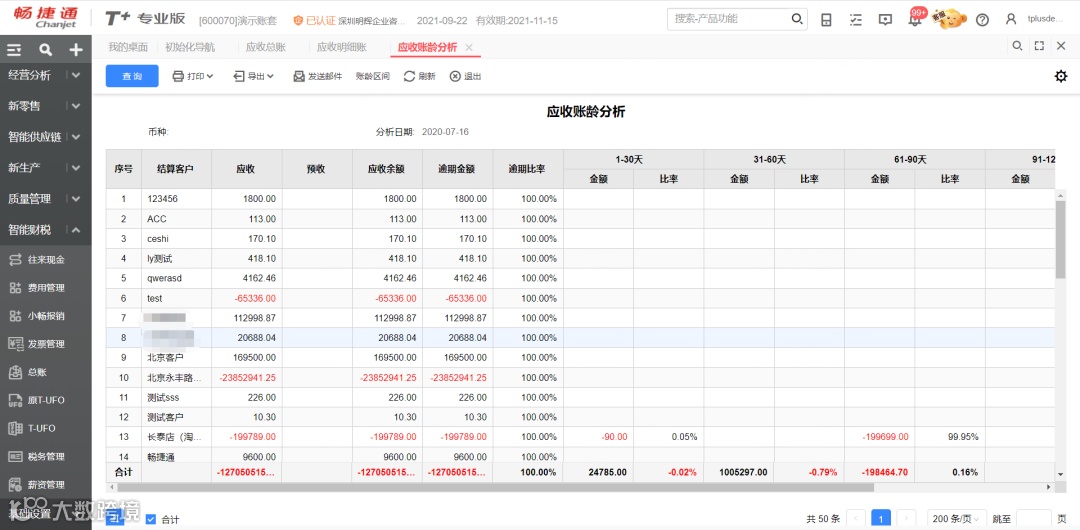Collapse the sidebar with the hamburger icon
Viewport: 1080px width, 530px height.
[14, 50]
